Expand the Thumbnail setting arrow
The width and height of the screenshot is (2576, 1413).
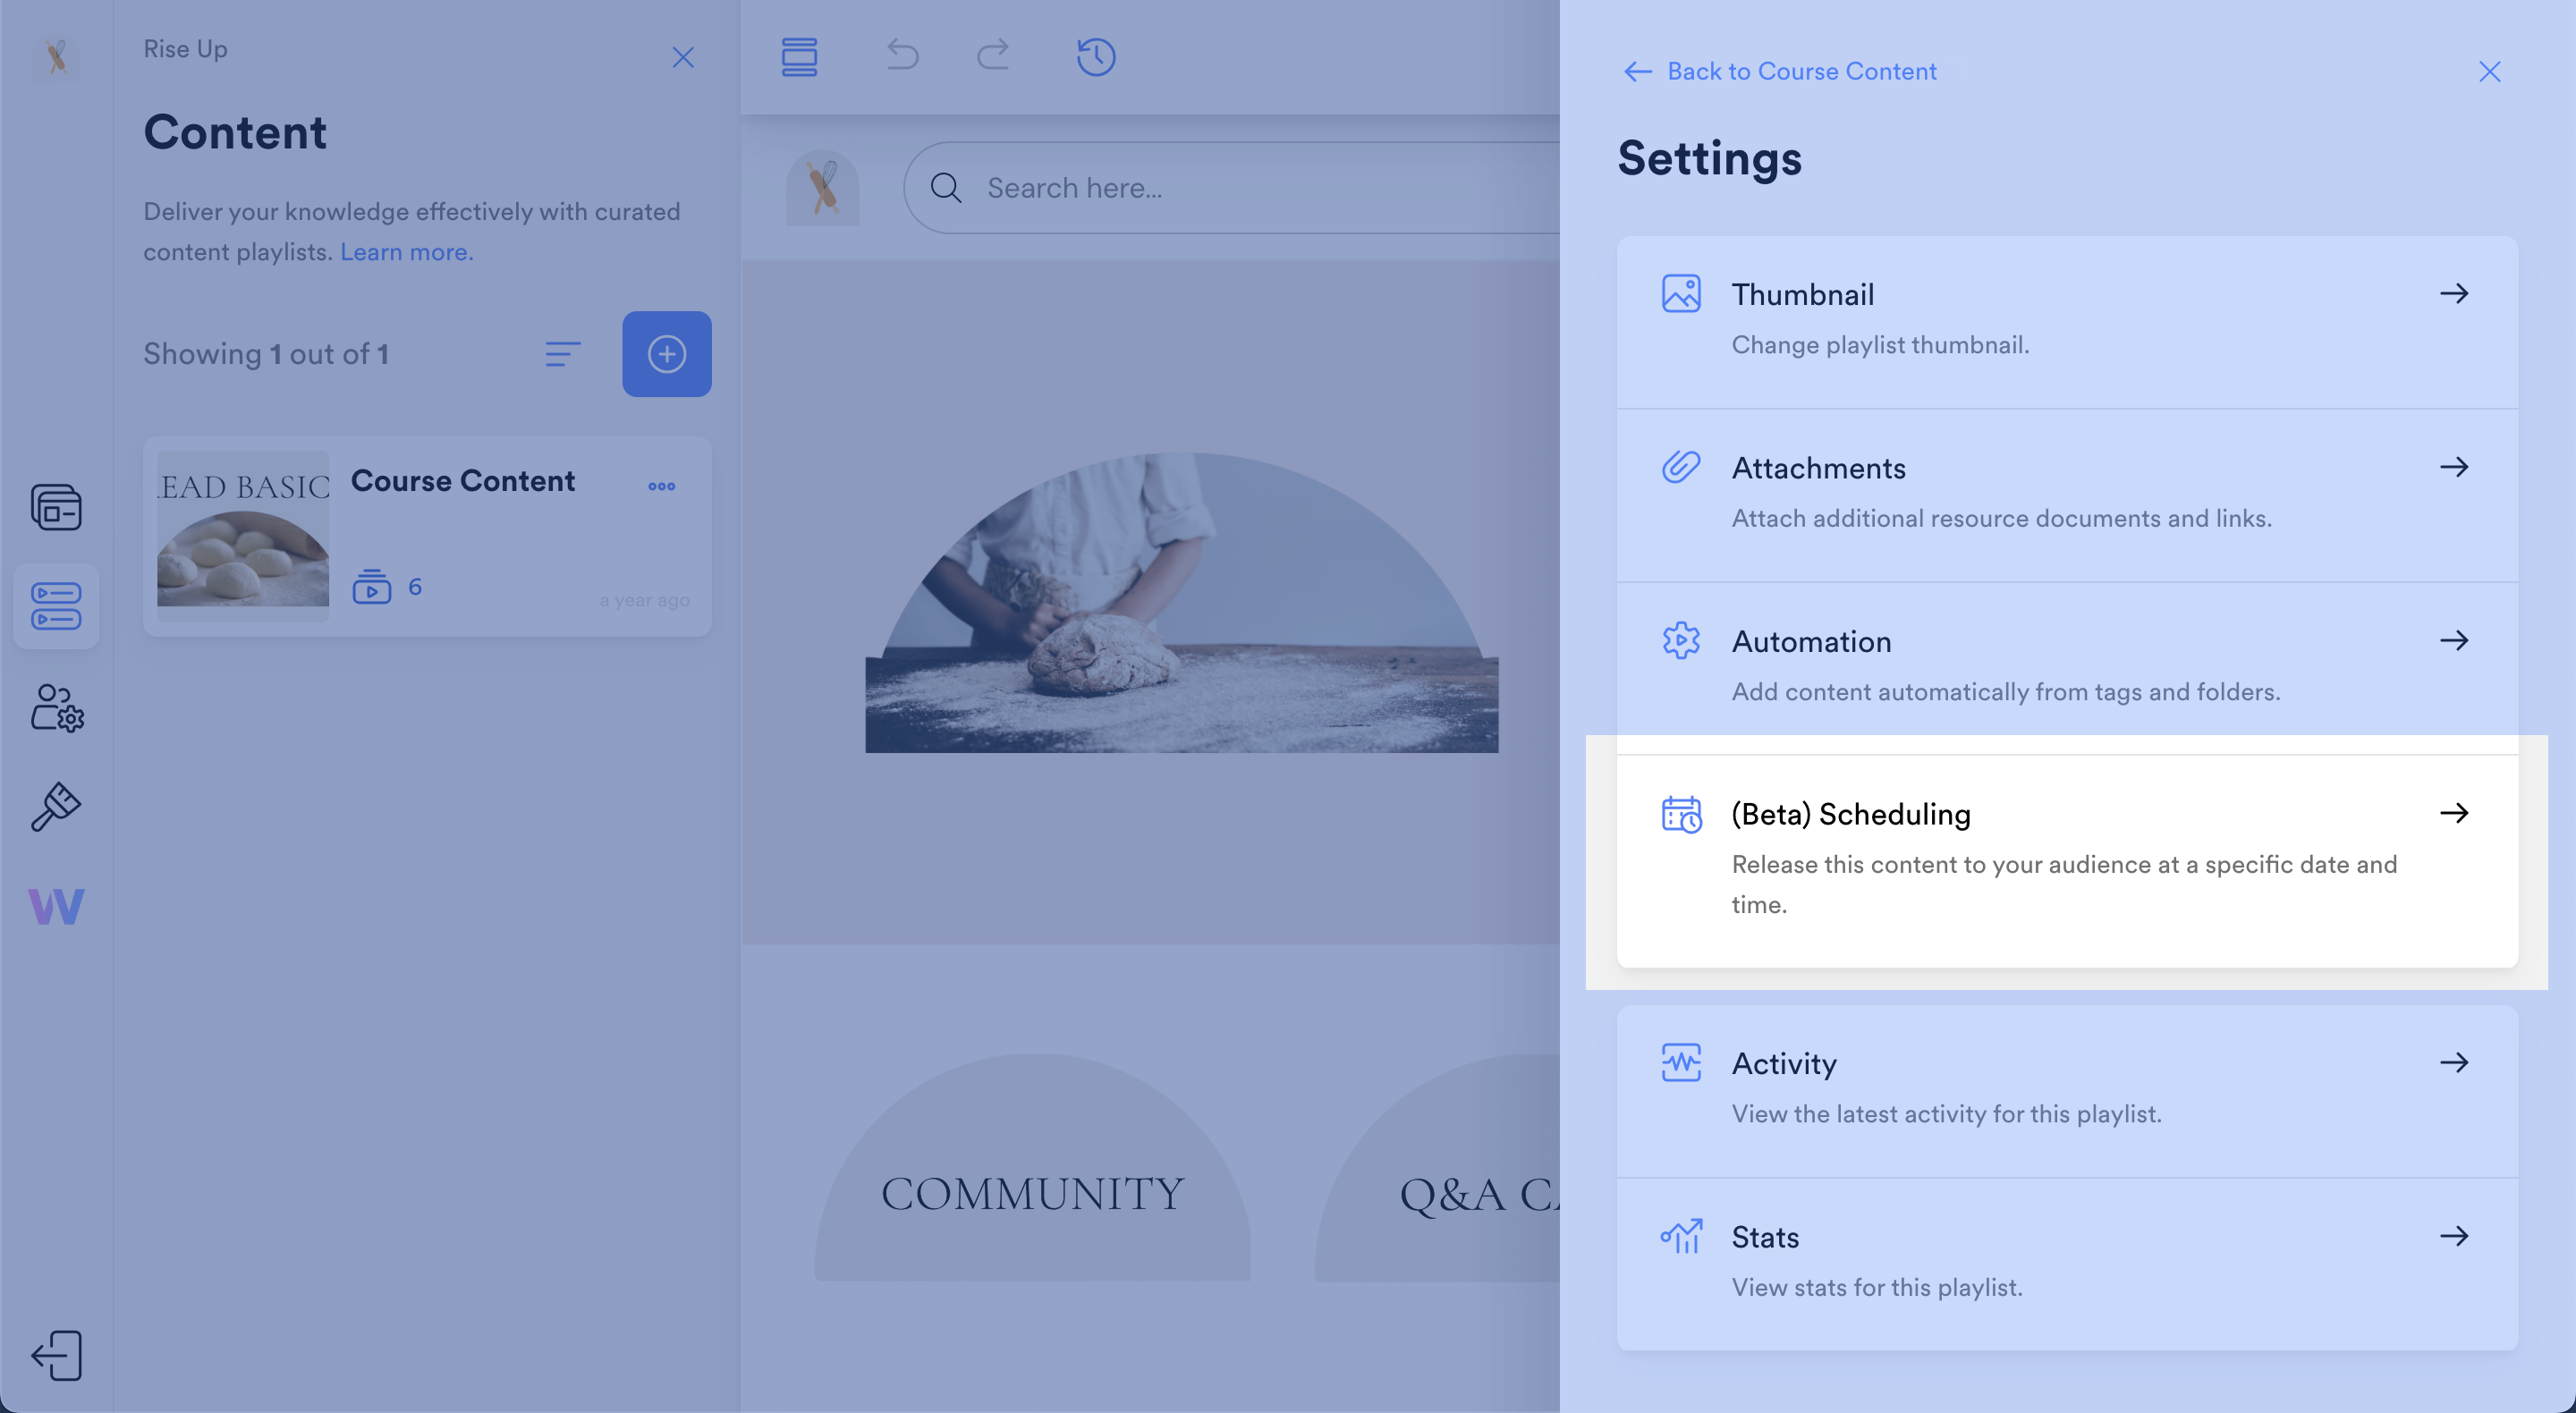click(2453, 294)
